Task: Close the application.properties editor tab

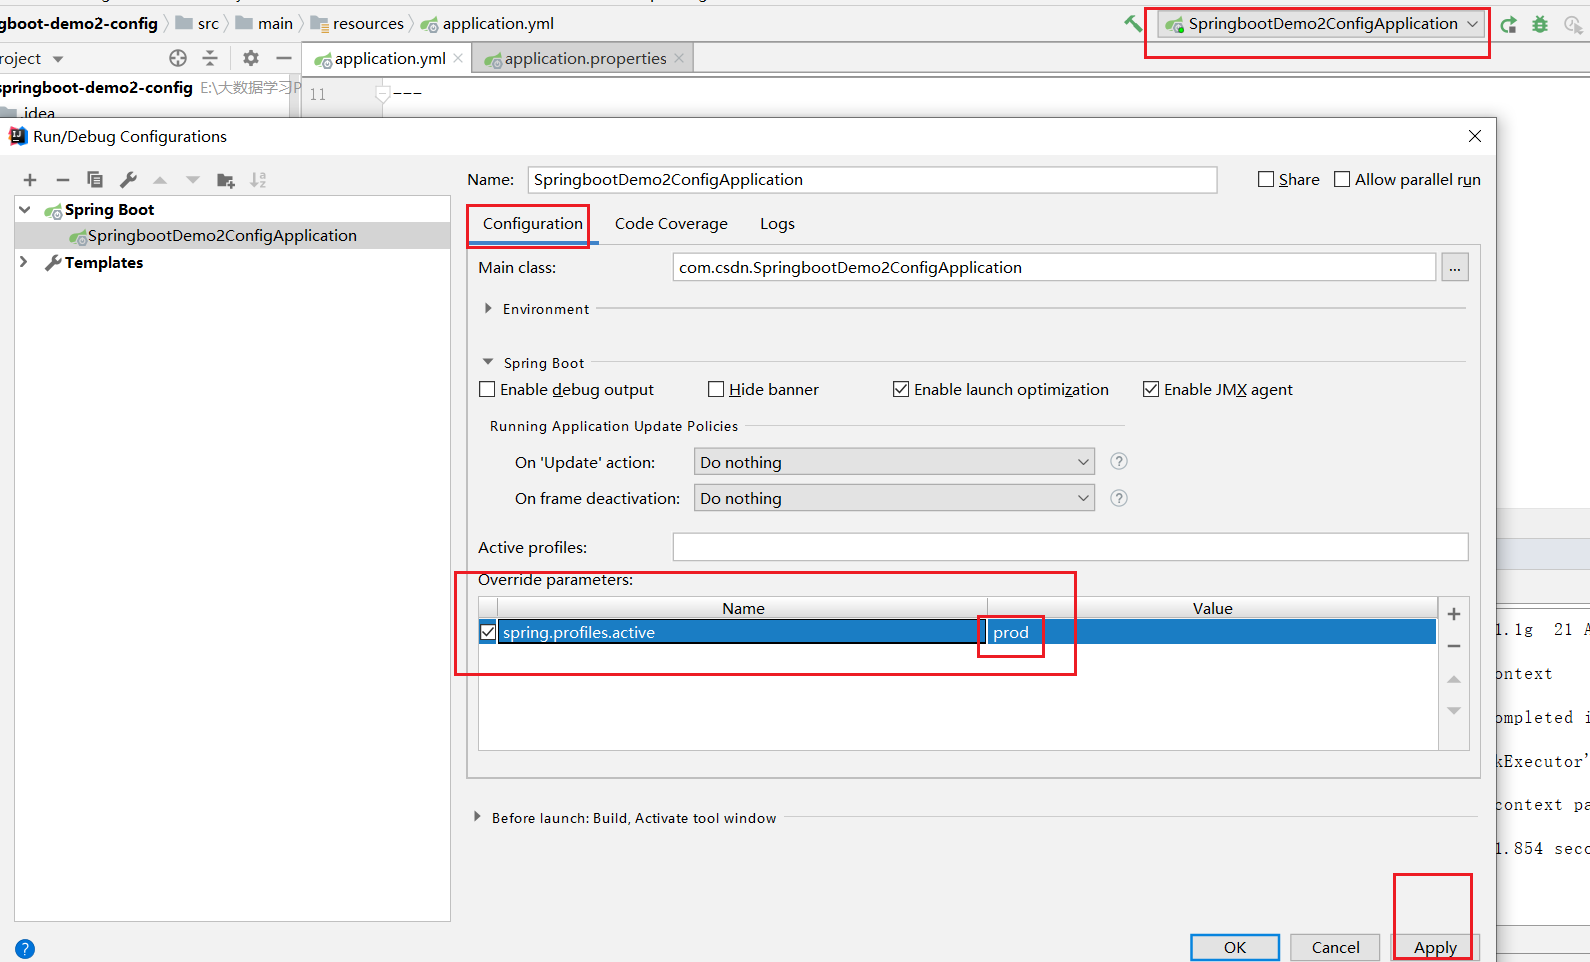Action: click(x=679, y=58)
